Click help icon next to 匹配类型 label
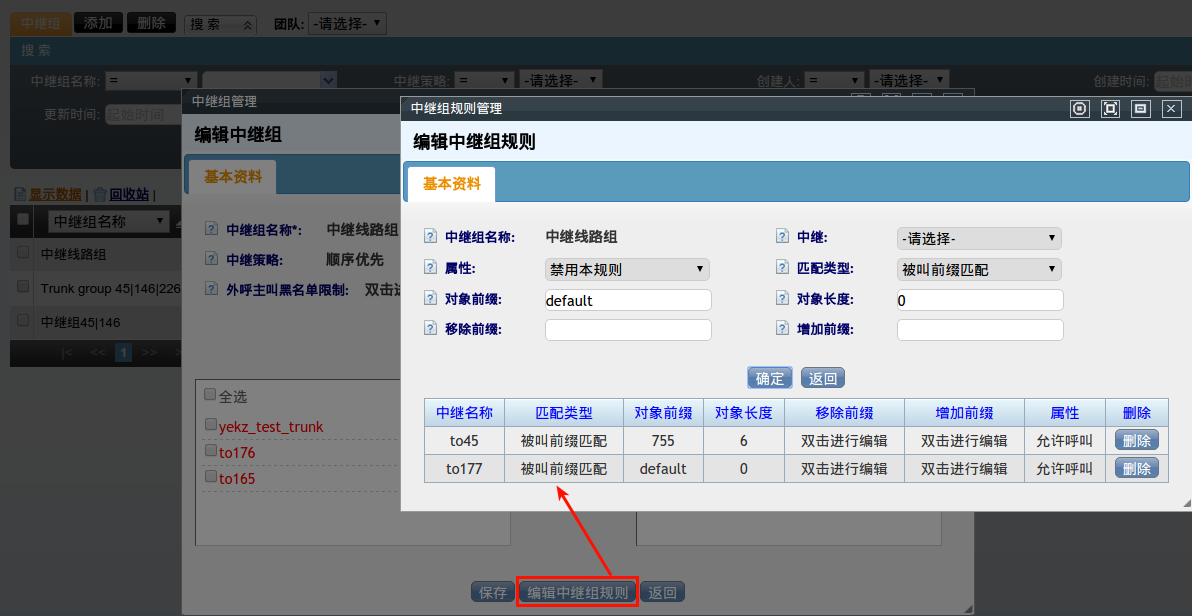The width and height of the screenshot is (1192, 616). (x=783, y=269)
